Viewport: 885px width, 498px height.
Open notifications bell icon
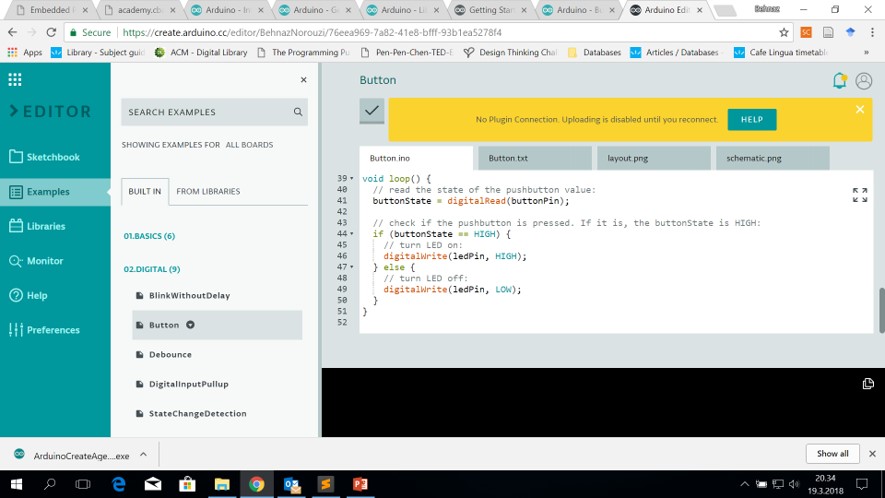click(x=840, y=81)
